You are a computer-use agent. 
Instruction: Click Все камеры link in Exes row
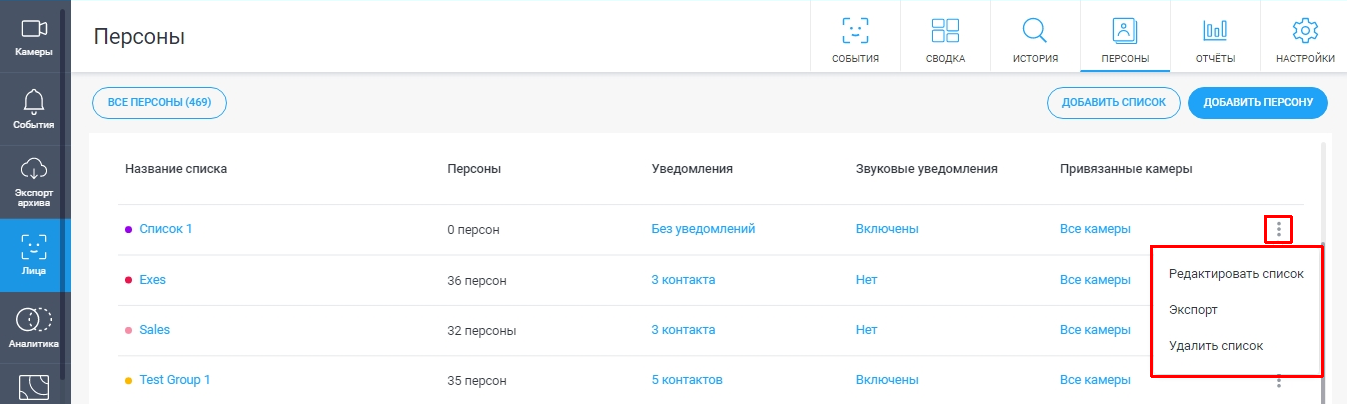1095,280
